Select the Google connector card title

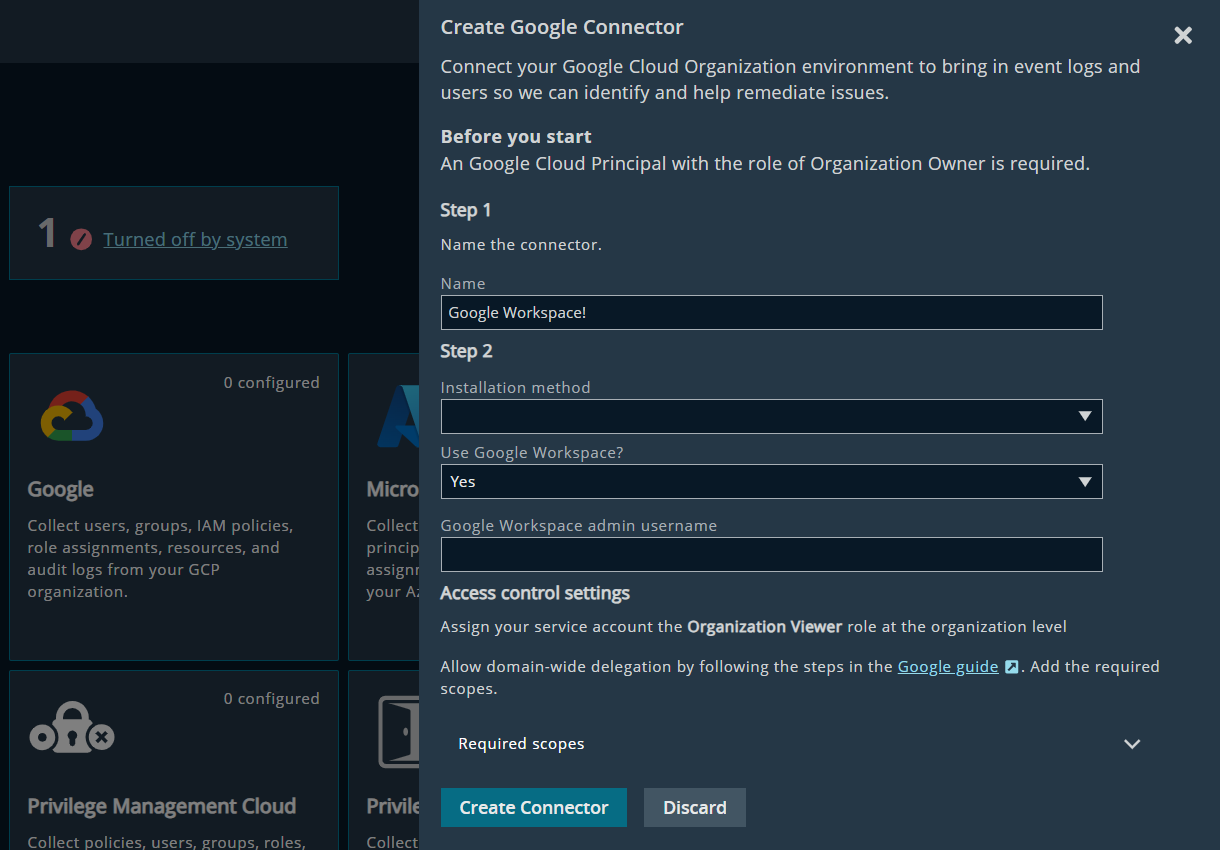coord(61,489)
